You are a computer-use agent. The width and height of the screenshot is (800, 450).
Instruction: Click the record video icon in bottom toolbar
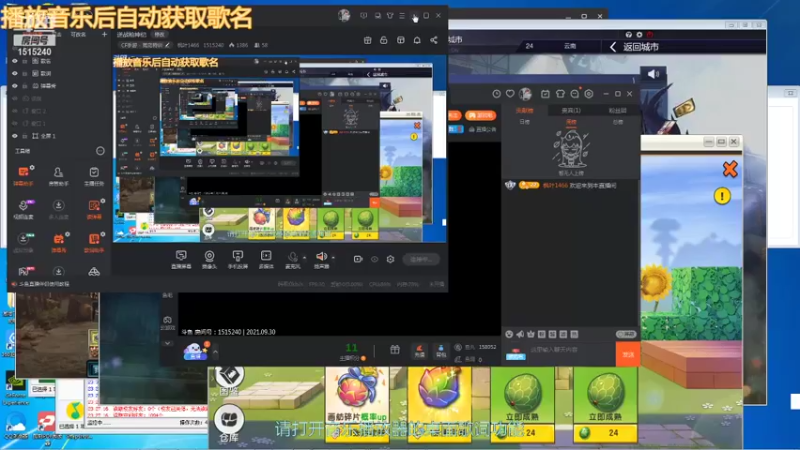click(358, 259)
